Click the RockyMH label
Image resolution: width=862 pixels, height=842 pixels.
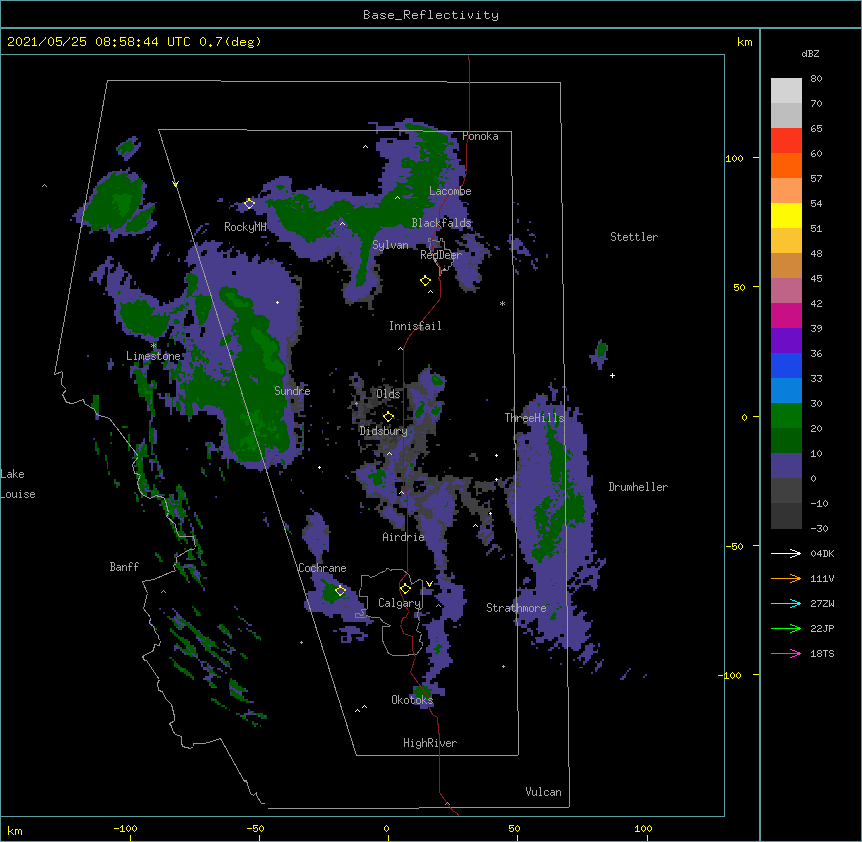click(x=245, y=226)
